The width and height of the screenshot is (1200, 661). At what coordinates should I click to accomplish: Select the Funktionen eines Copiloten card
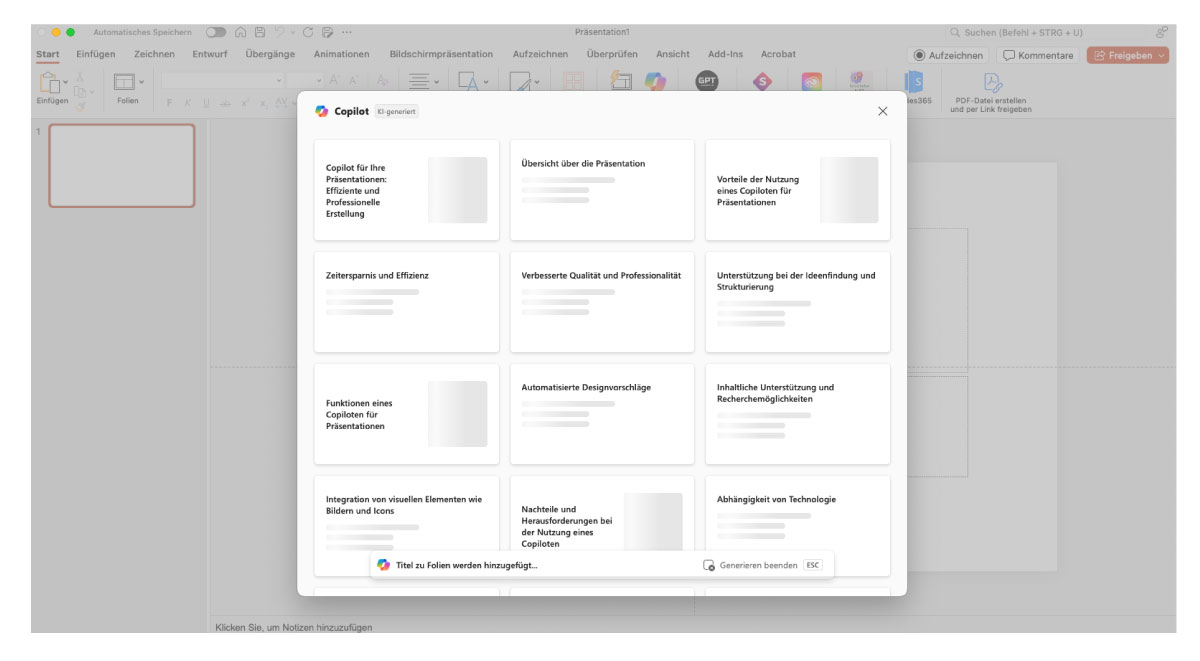406,414
